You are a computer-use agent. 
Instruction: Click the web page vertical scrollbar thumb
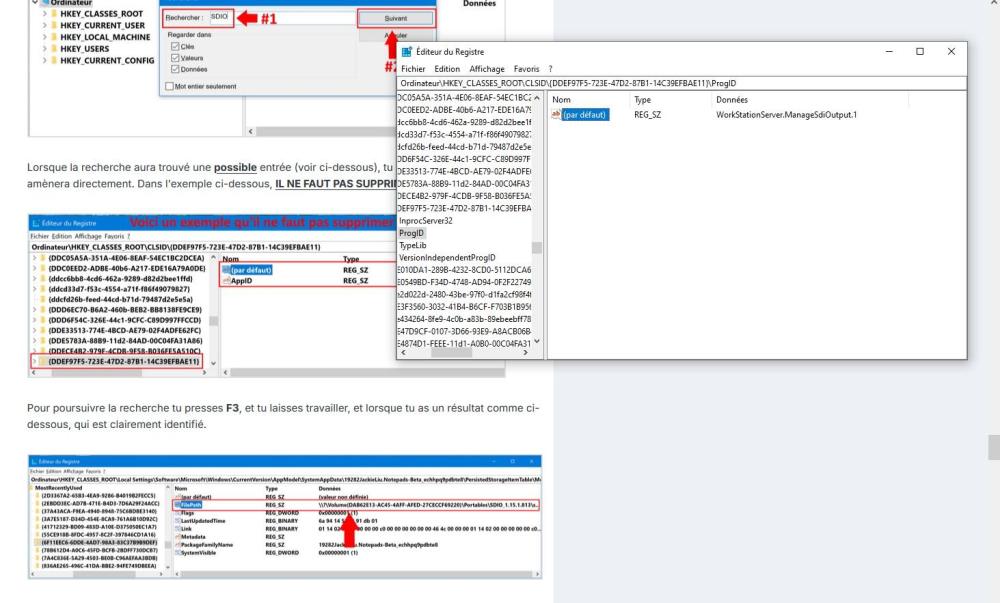tap(994, 447)
